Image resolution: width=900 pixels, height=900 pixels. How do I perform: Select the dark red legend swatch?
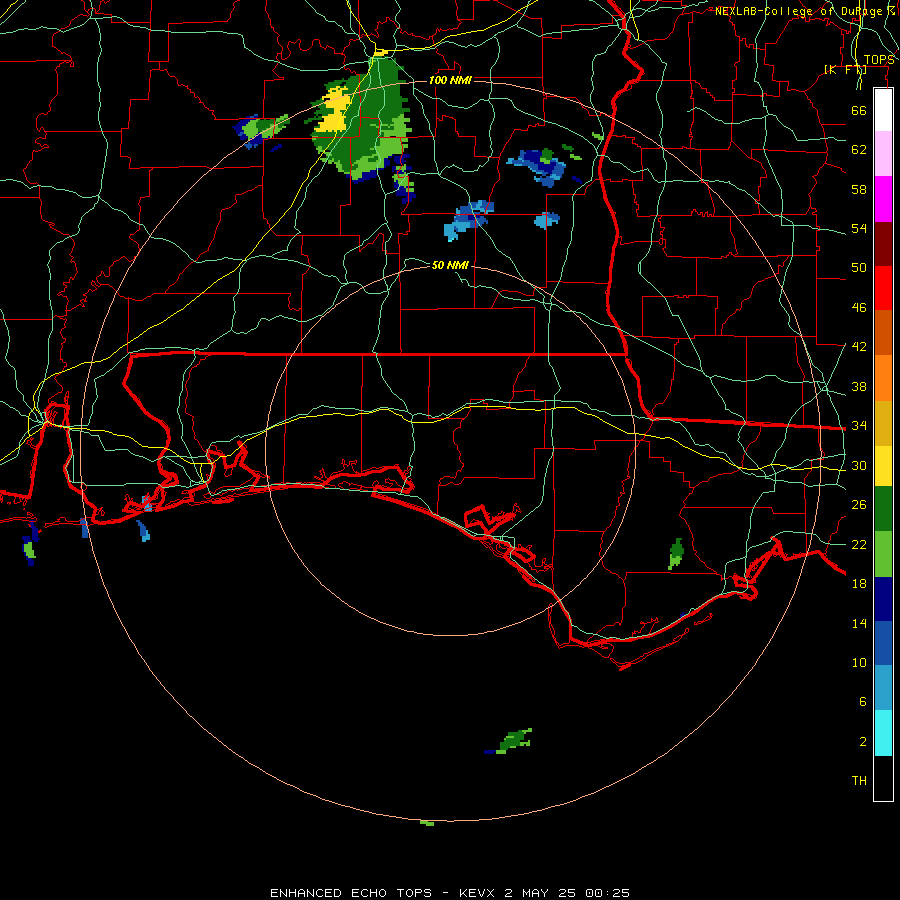tap(883, 244)
